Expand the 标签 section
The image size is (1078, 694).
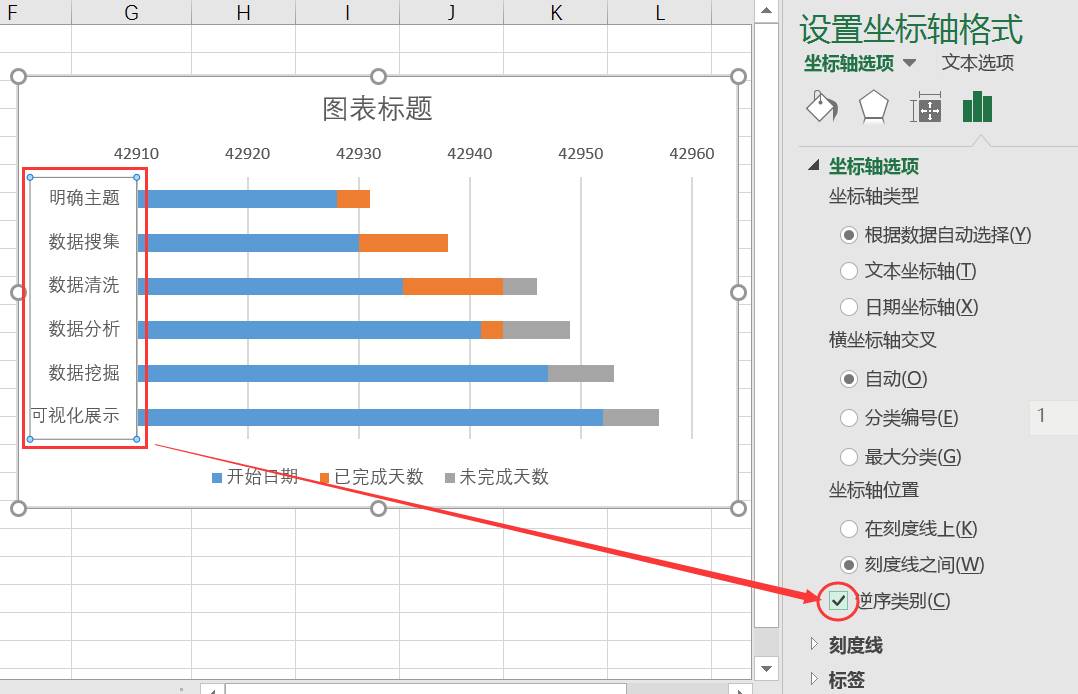tap(814, 679)
